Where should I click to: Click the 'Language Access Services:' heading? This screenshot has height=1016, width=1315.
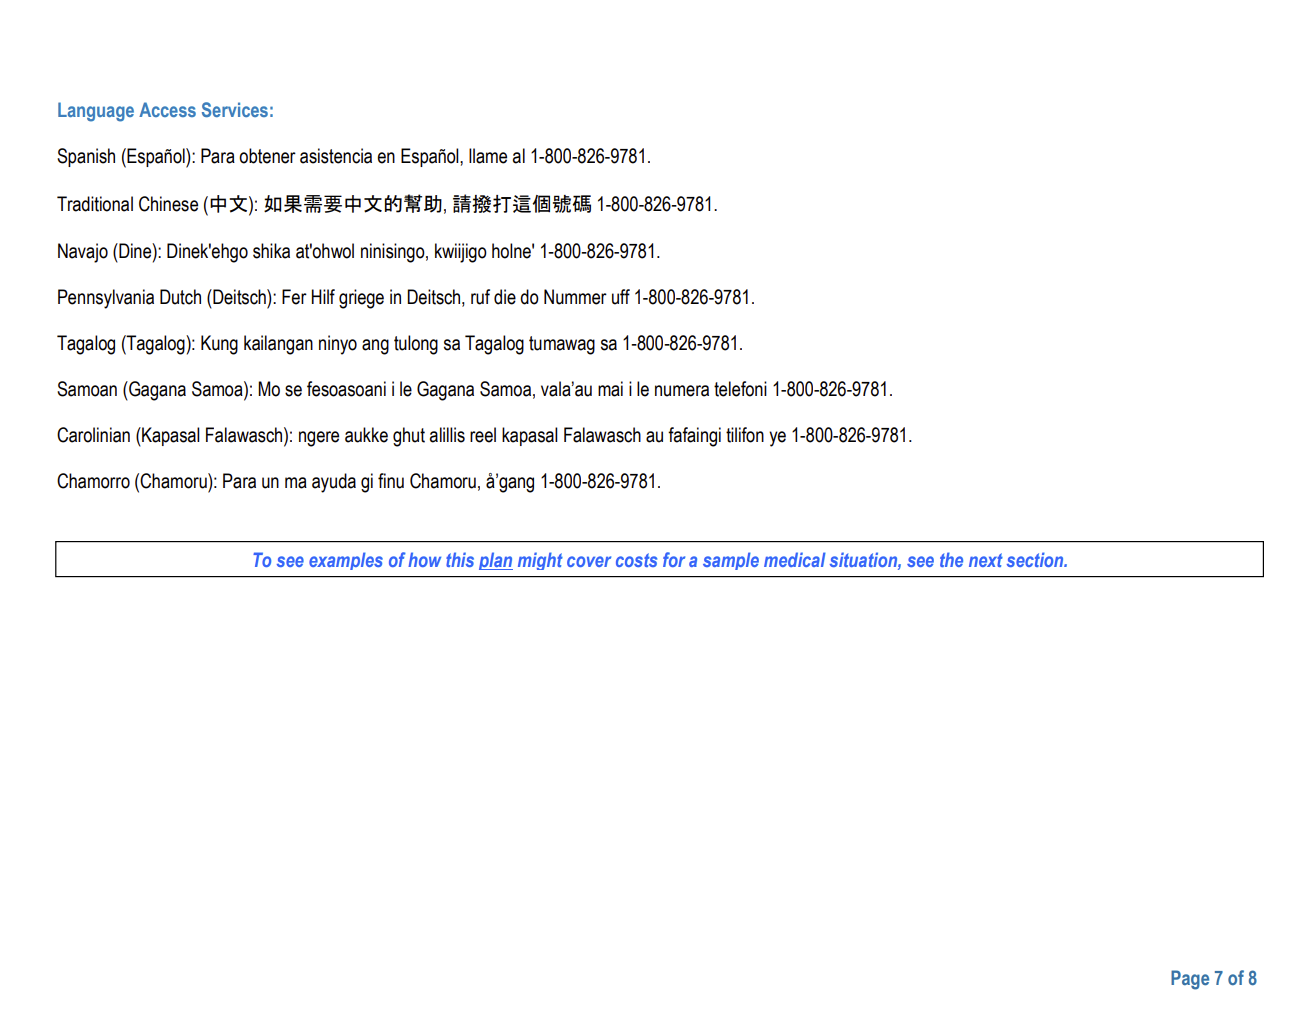click(x=165, y=111)
